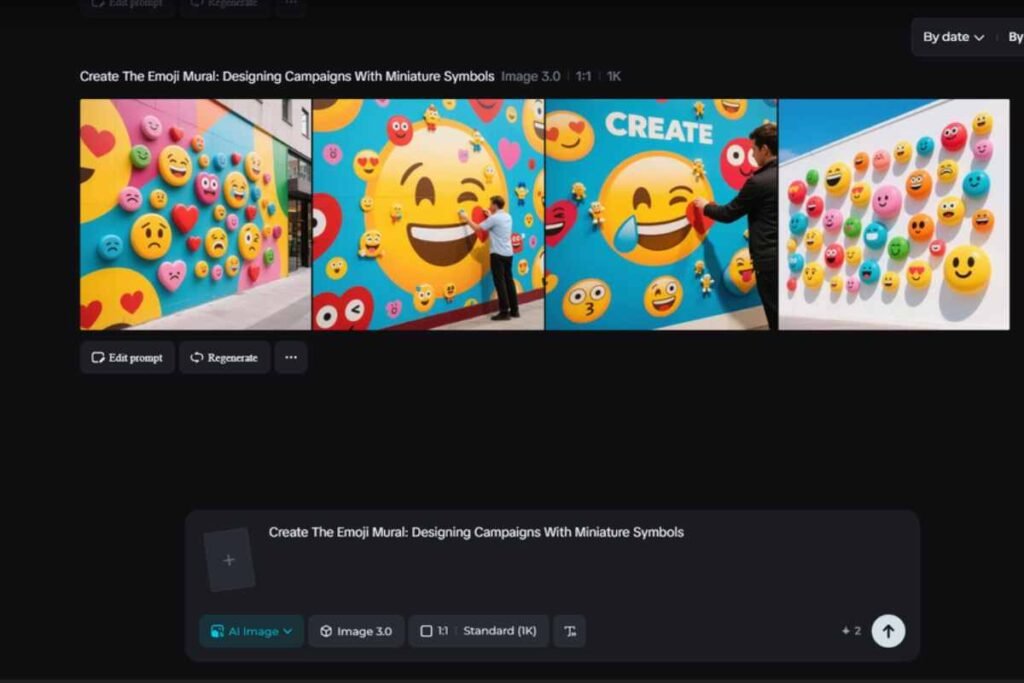Click the credits star icon showing 2
This screenshot has width=1024, height=683.
point(847,631)
